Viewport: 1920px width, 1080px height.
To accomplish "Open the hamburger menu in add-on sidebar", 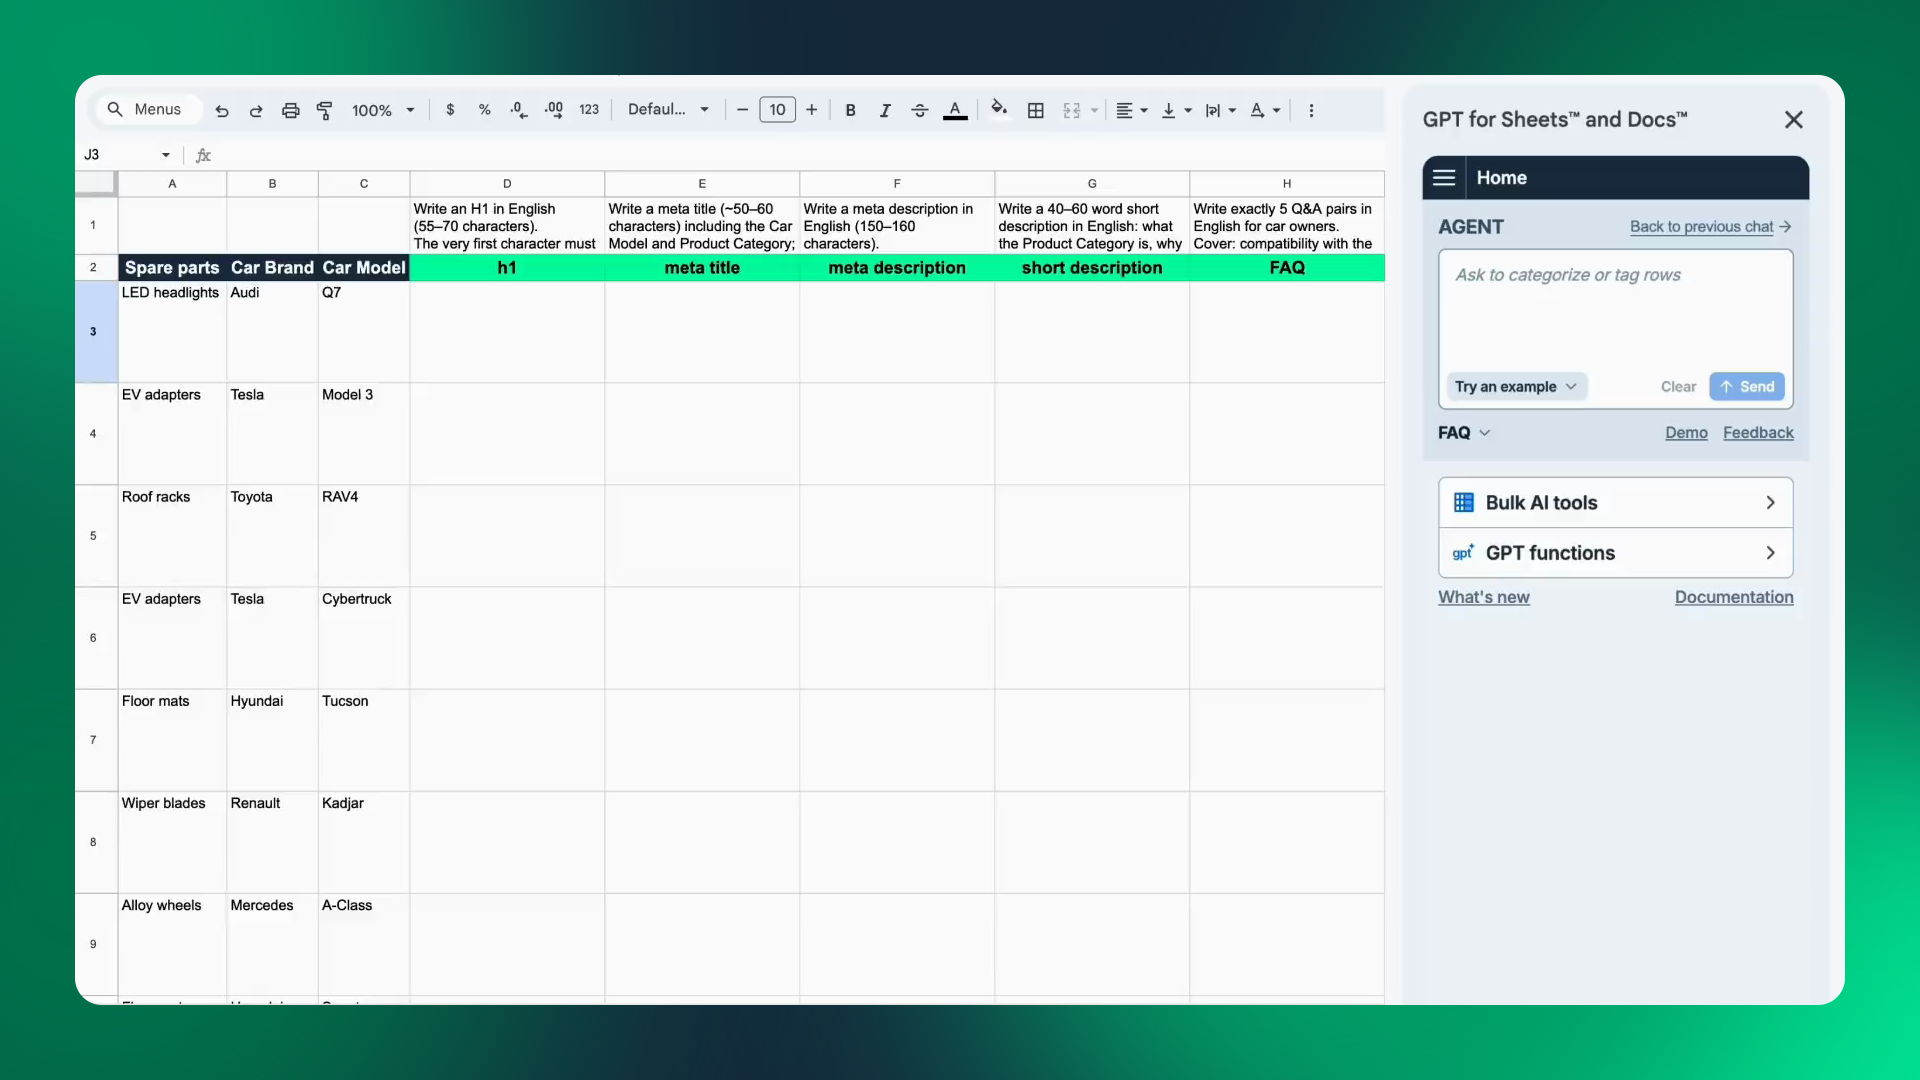I will click(1444, 178).
